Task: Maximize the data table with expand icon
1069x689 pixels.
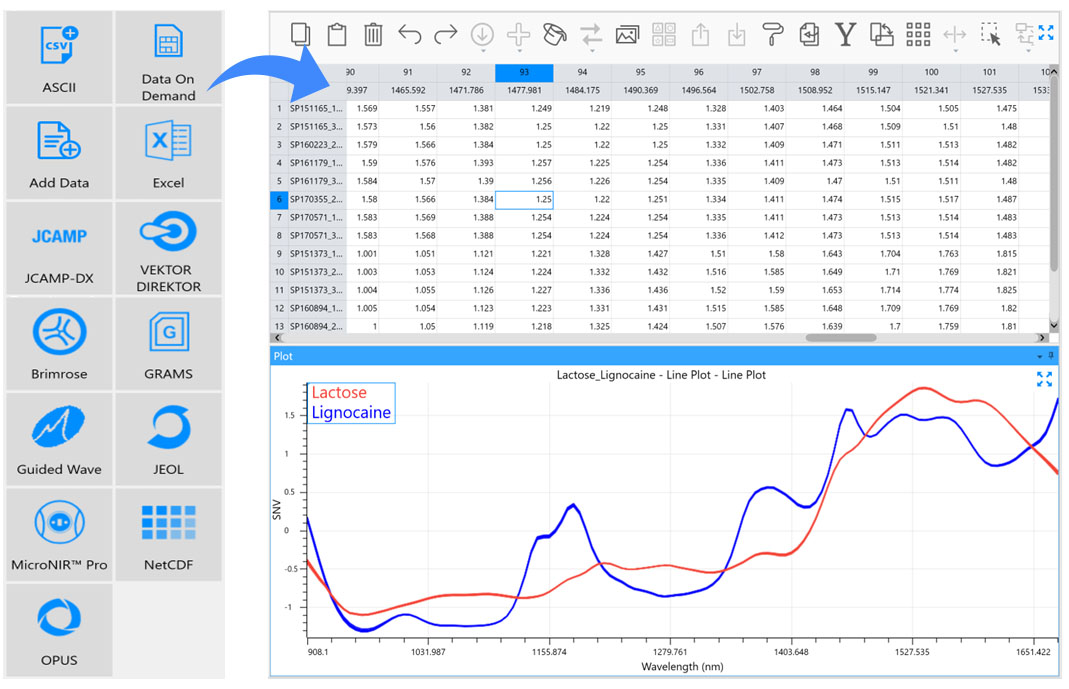Action: (1046, 32)
